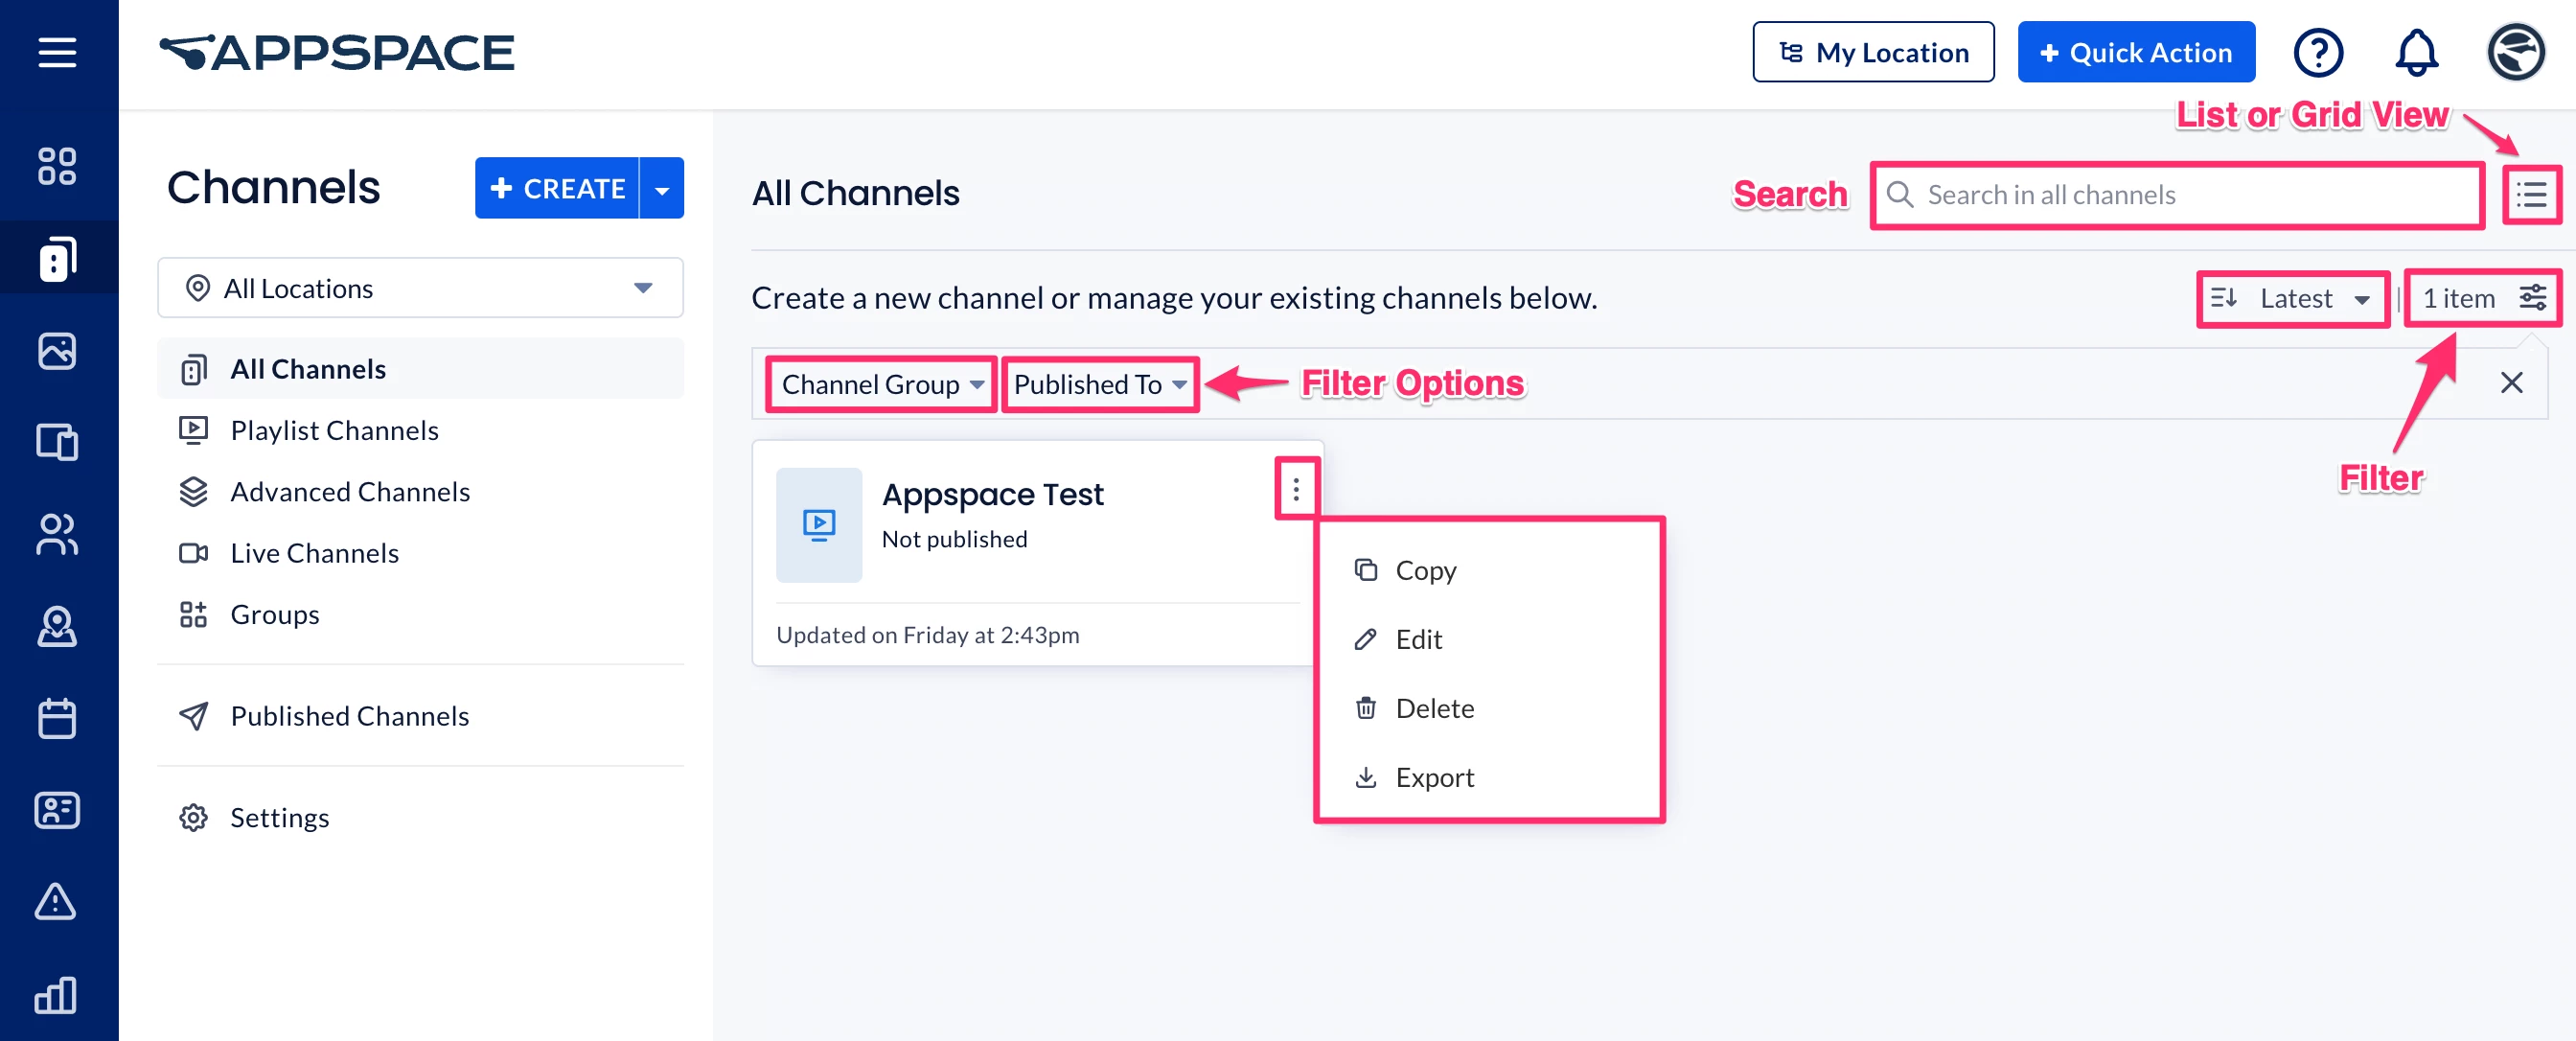Screen dimensions: 2576x1041
Task: Choose Export in the channel menu
Action: coord(1433,777)
